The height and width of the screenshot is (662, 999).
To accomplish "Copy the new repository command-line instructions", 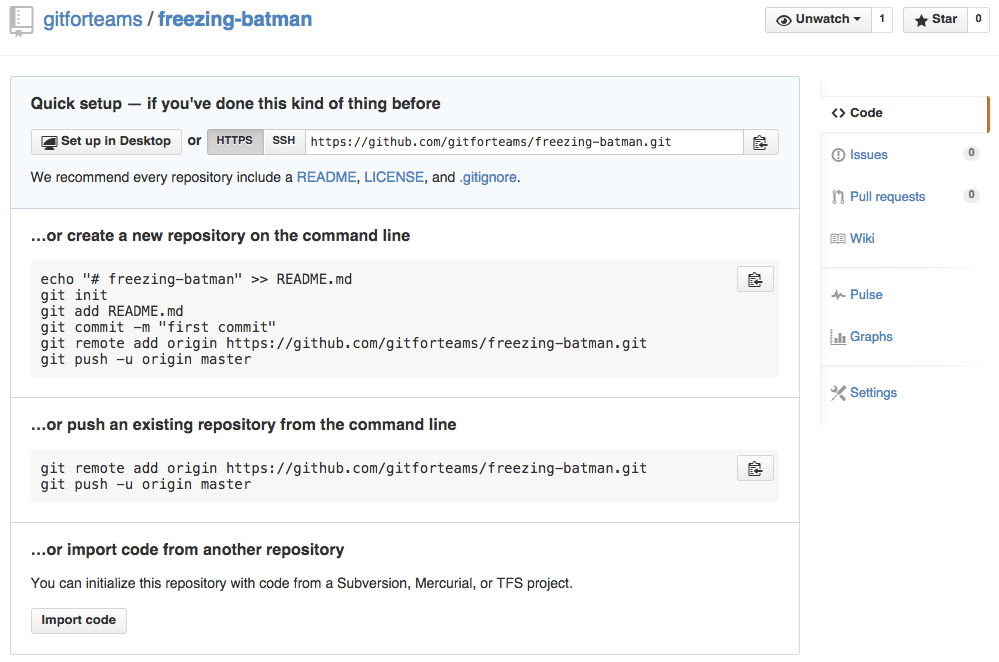I will coord(755,279).
